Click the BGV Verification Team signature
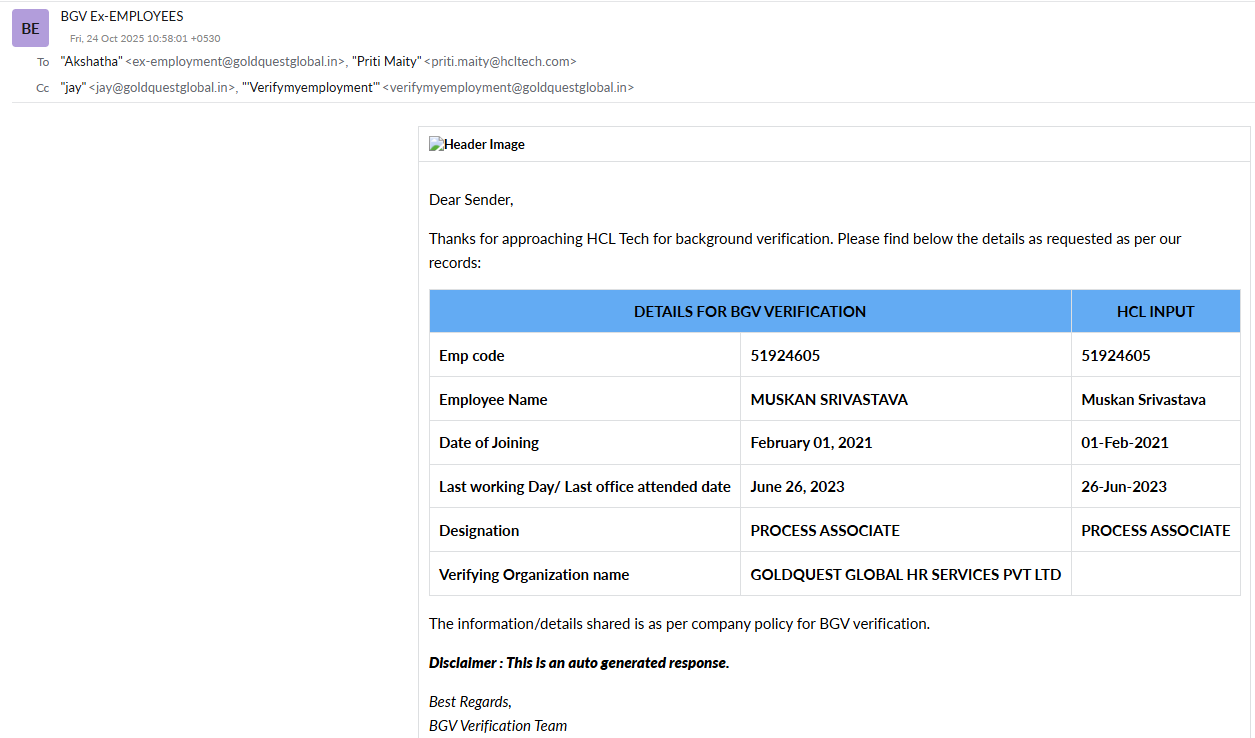Screen dimensions: 1255x738 (x=498, y=726)
